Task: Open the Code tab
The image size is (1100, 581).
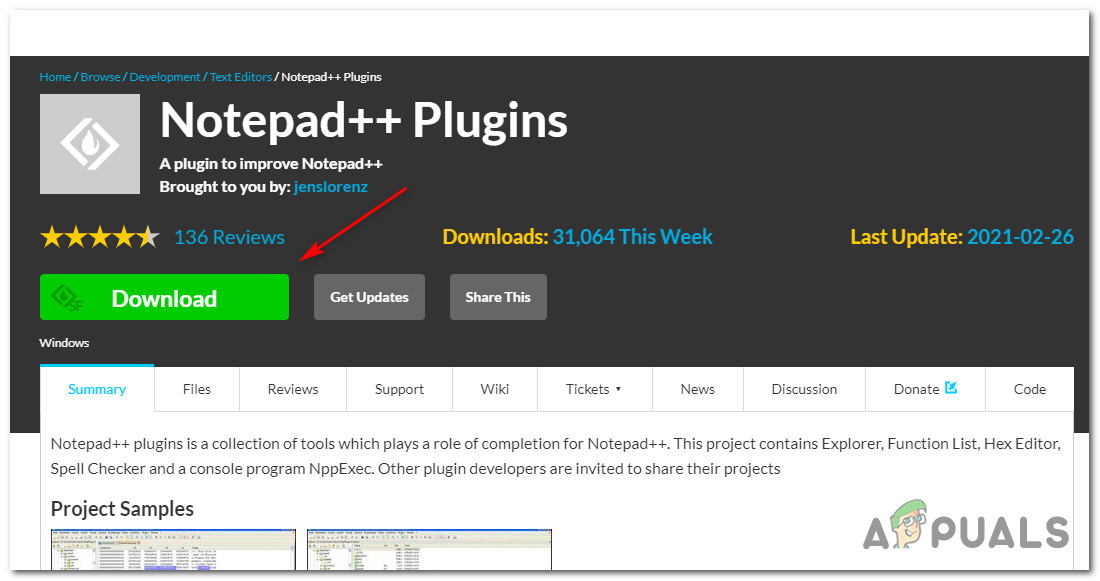Action: point(1029,389)
